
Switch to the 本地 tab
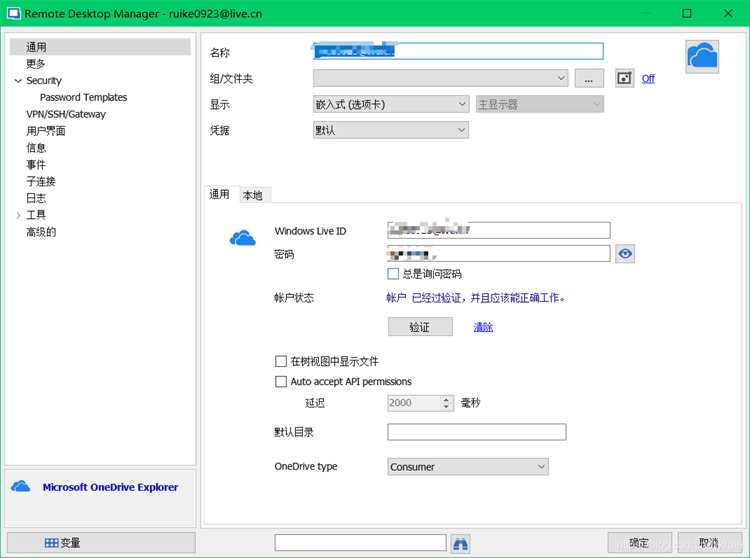coord(253,195)
